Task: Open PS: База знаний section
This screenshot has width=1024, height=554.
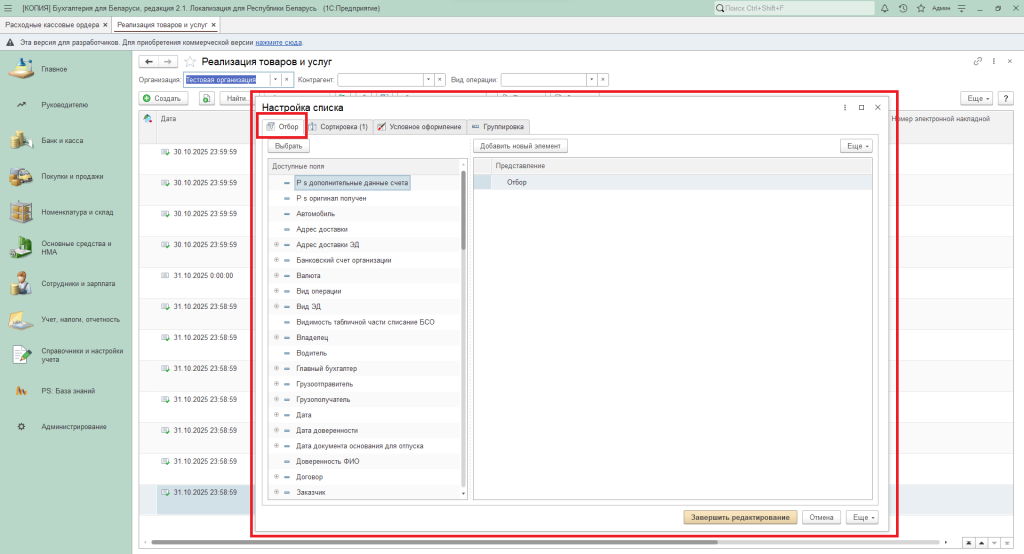Action: pyautogui.click(x=21, y=391)
